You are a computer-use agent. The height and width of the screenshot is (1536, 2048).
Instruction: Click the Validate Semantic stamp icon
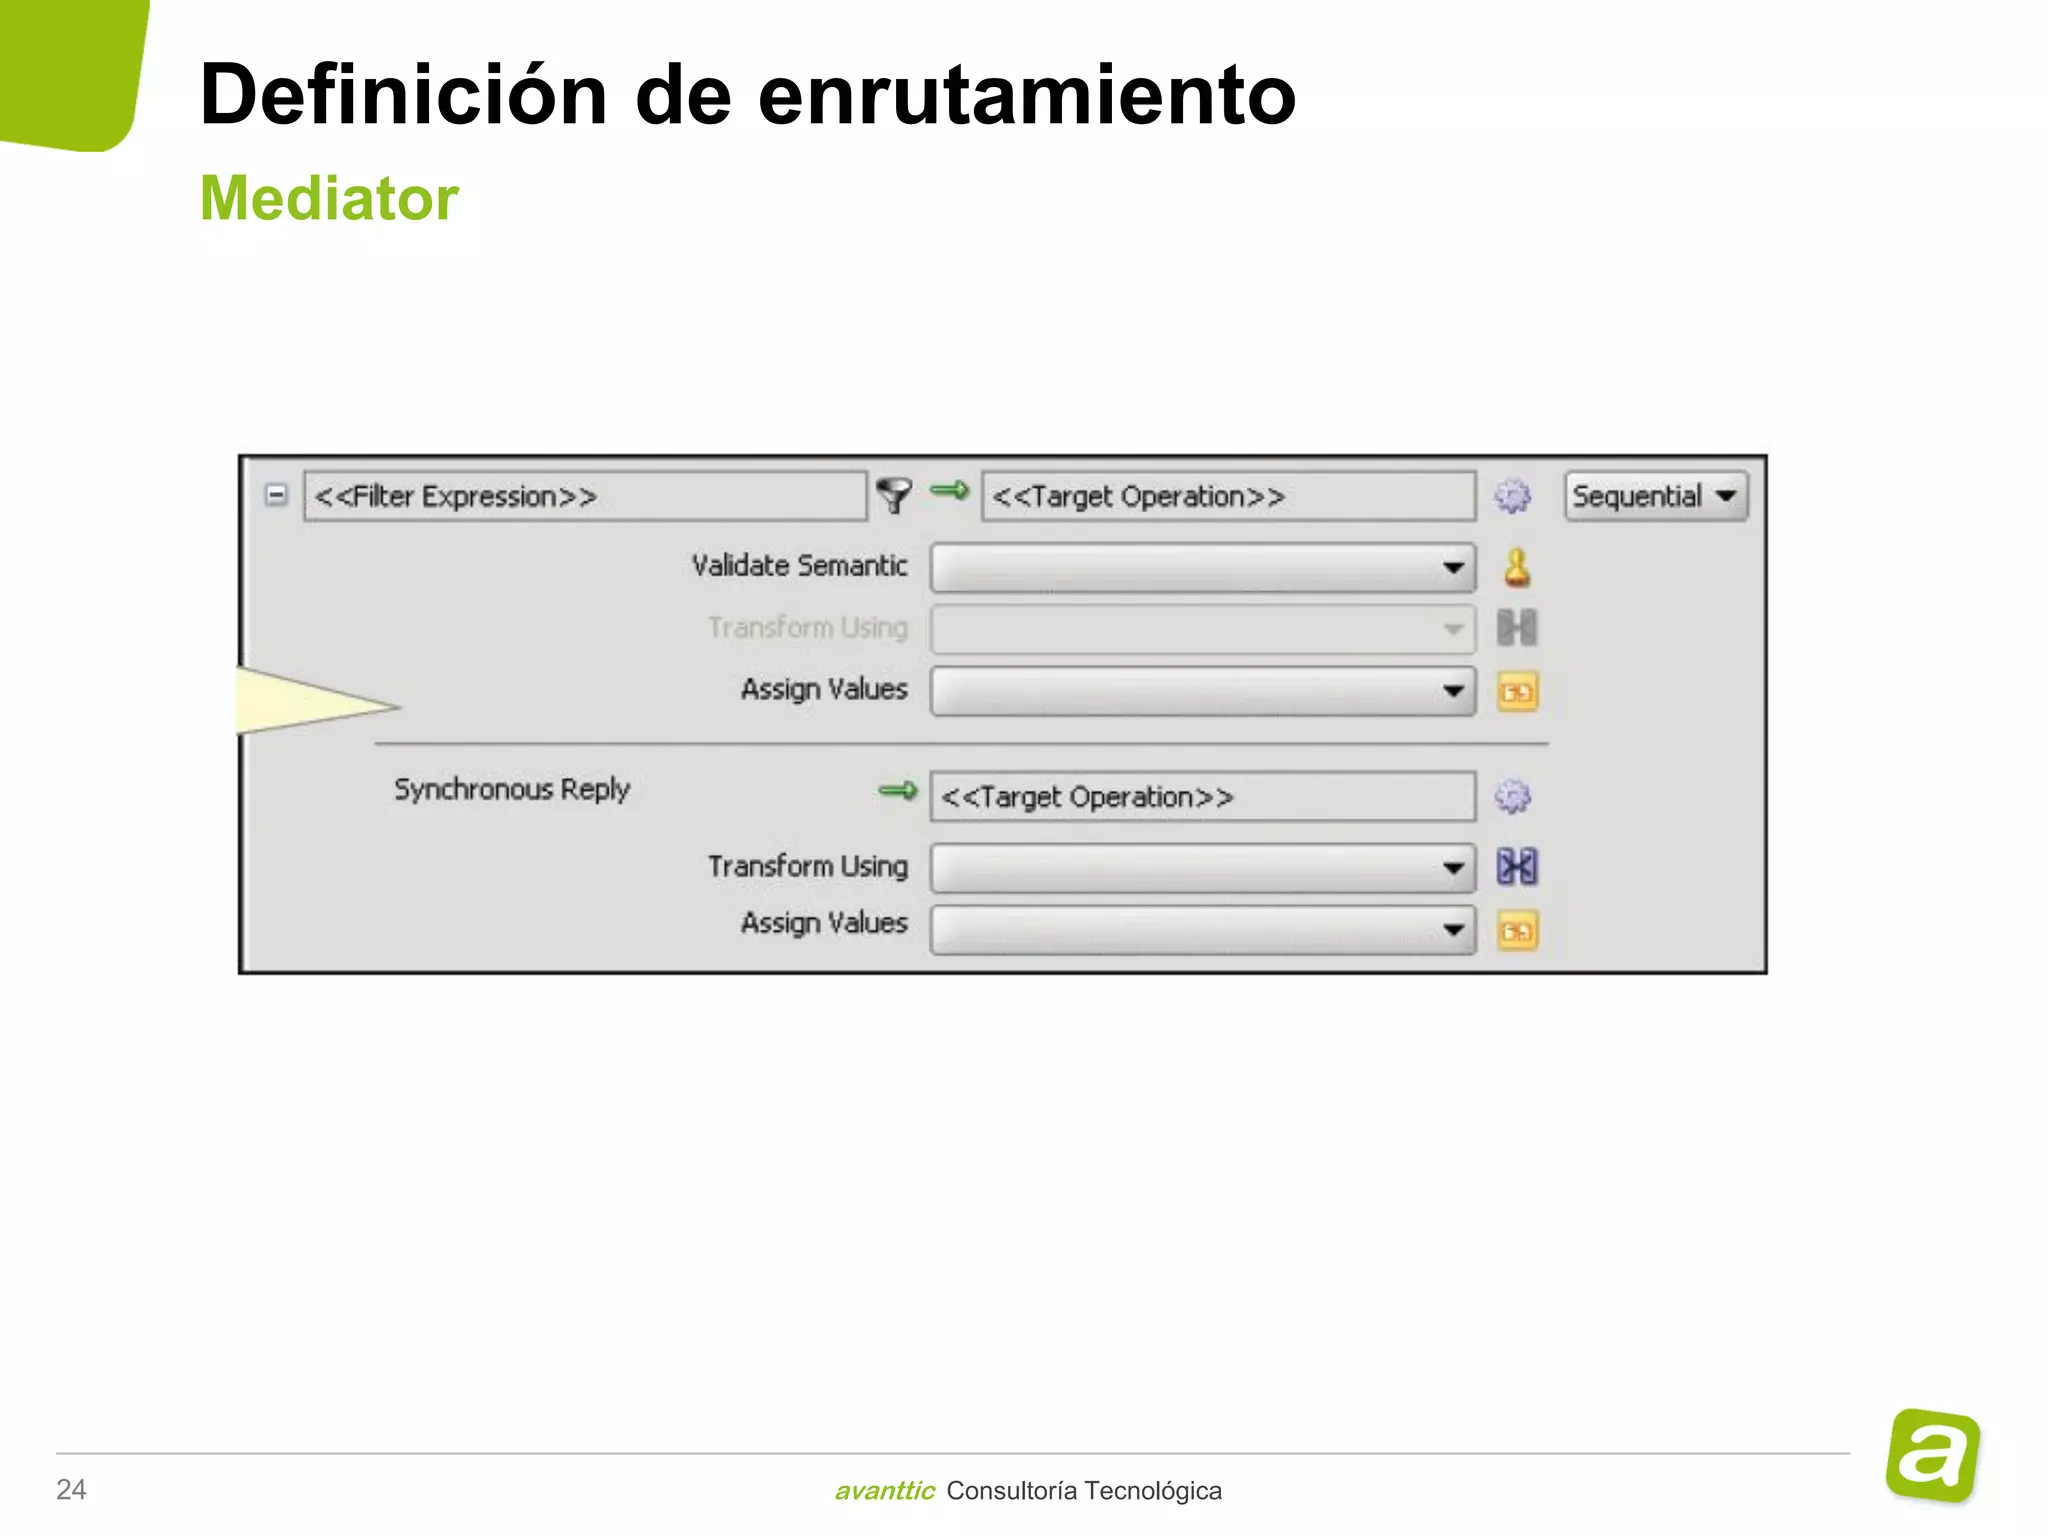pyautogui.click(x=1517, y=568)
